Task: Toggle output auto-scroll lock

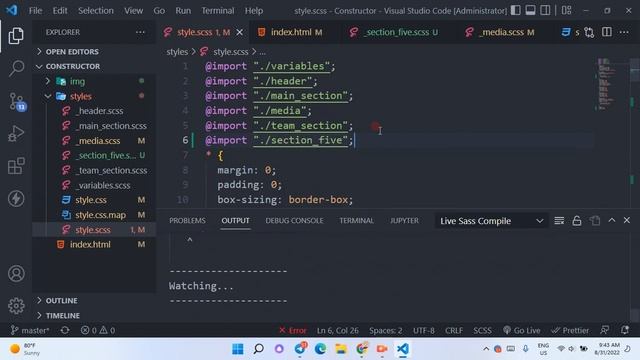Action: click(577, 221)
